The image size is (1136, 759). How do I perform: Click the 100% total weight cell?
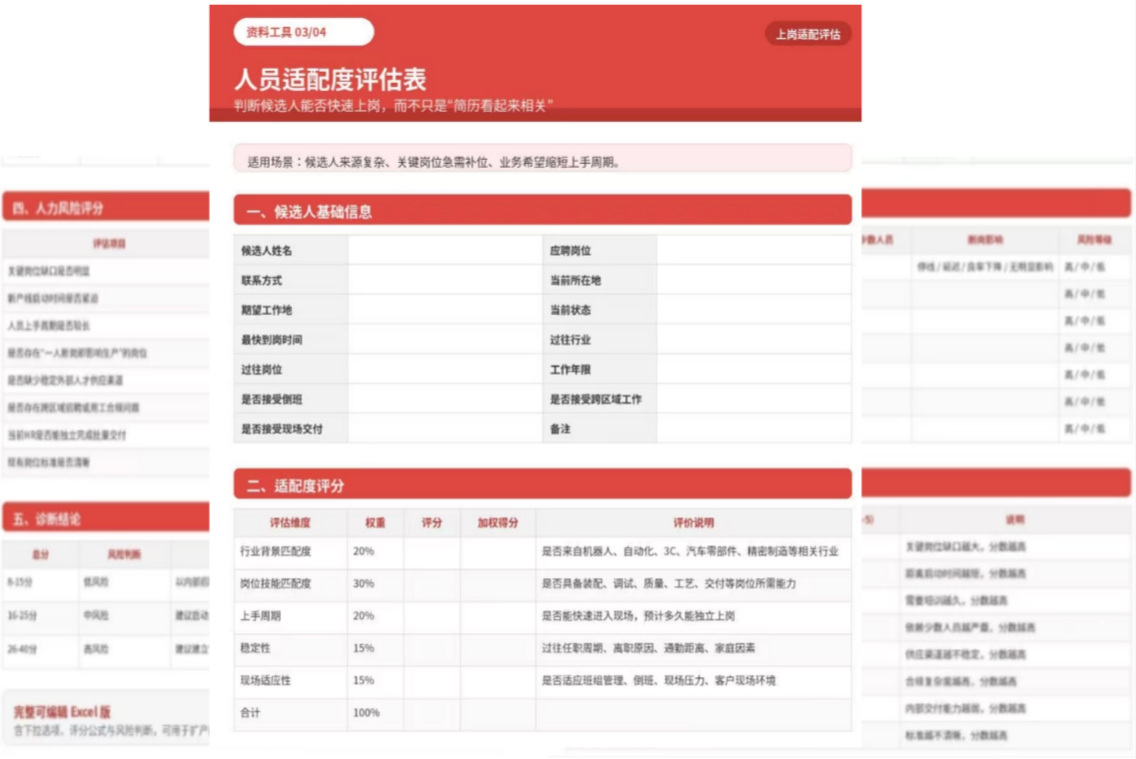tap(366, 713)
